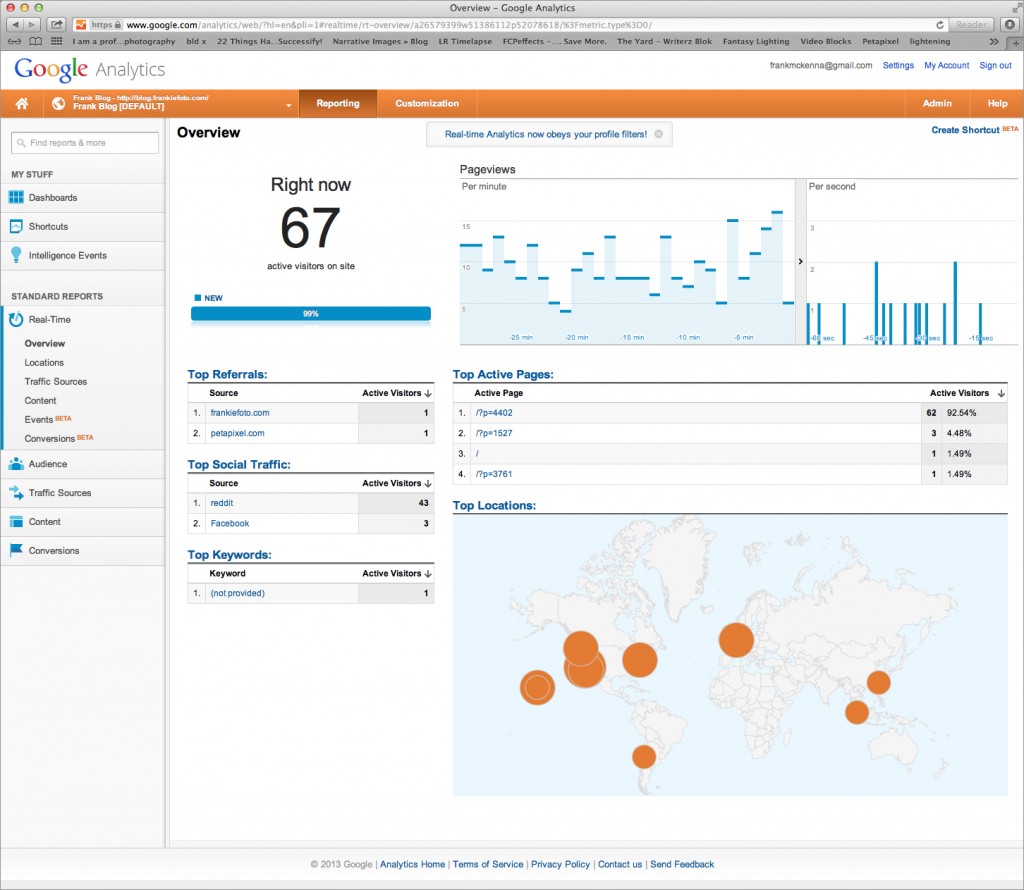
Task: Open the Help tab
Action: pos(997,103)
